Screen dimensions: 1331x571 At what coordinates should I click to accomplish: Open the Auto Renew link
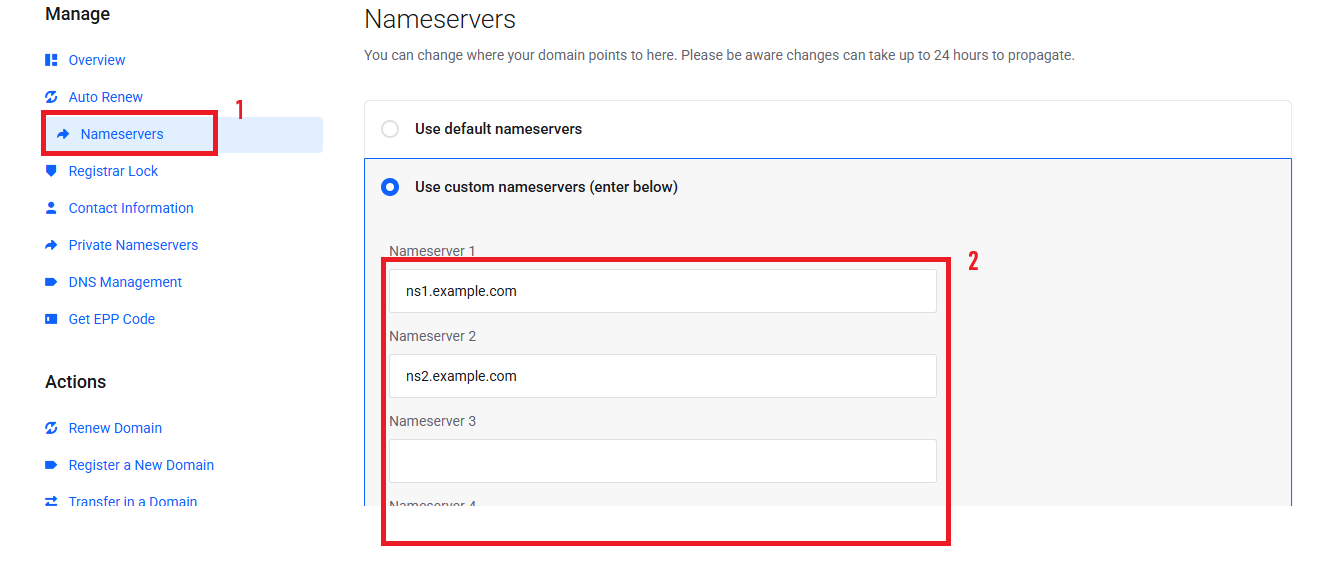[106, 97]
